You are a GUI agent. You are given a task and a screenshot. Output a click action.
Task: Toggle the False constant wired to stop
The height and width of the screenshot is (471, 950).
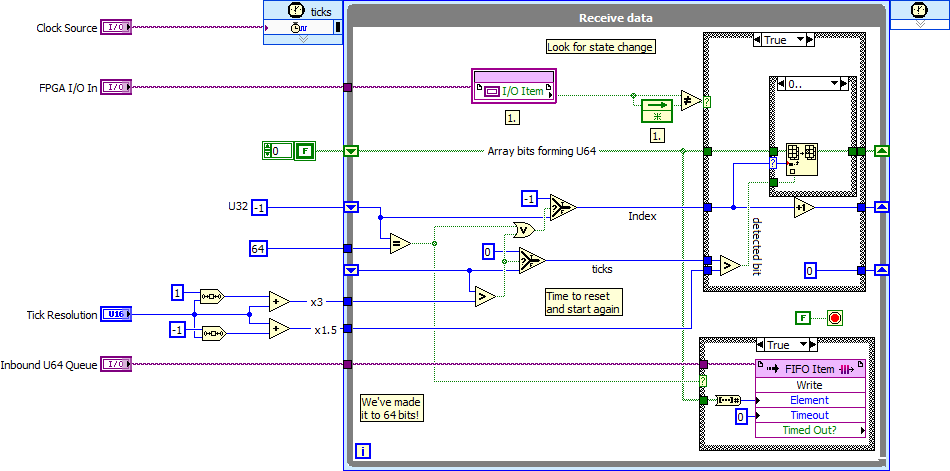[803, 318]
